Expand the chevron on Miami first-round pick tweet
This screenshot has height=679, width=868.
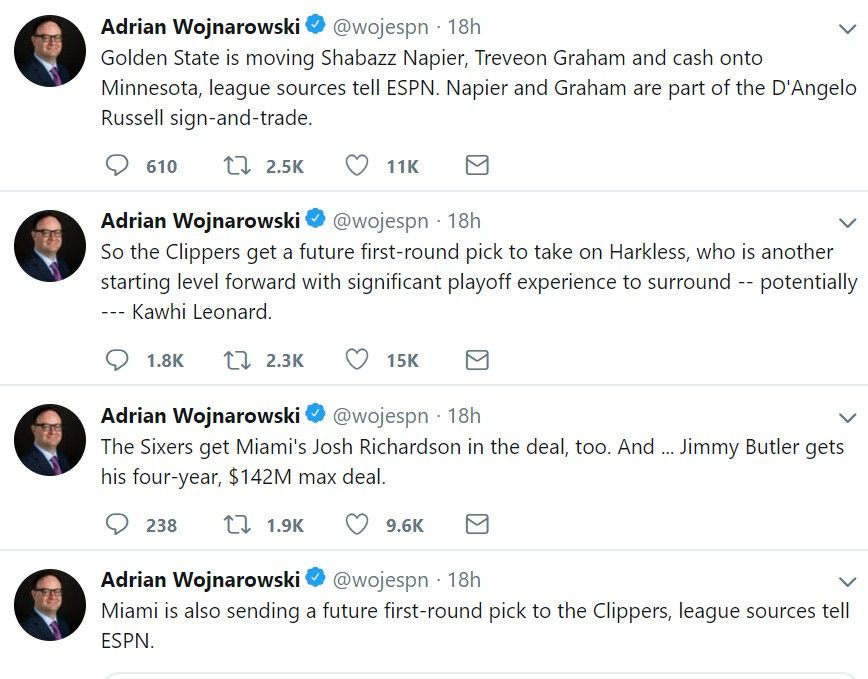(847, 582)
